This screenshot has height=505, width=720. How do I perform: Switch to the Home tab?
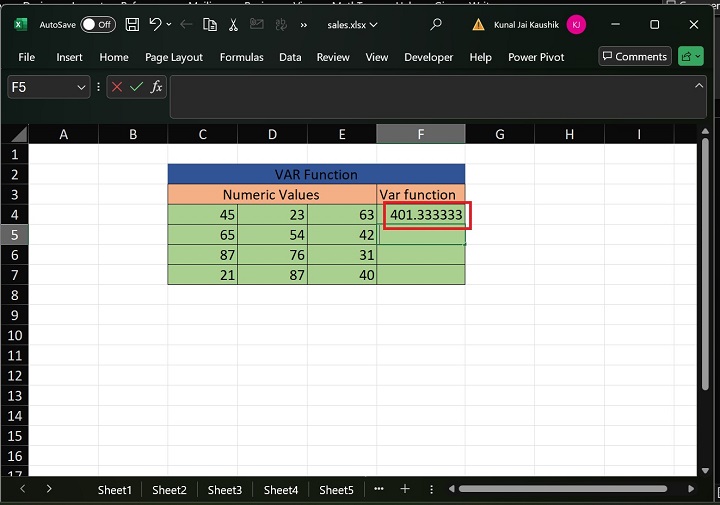click(x=114, y=57)
